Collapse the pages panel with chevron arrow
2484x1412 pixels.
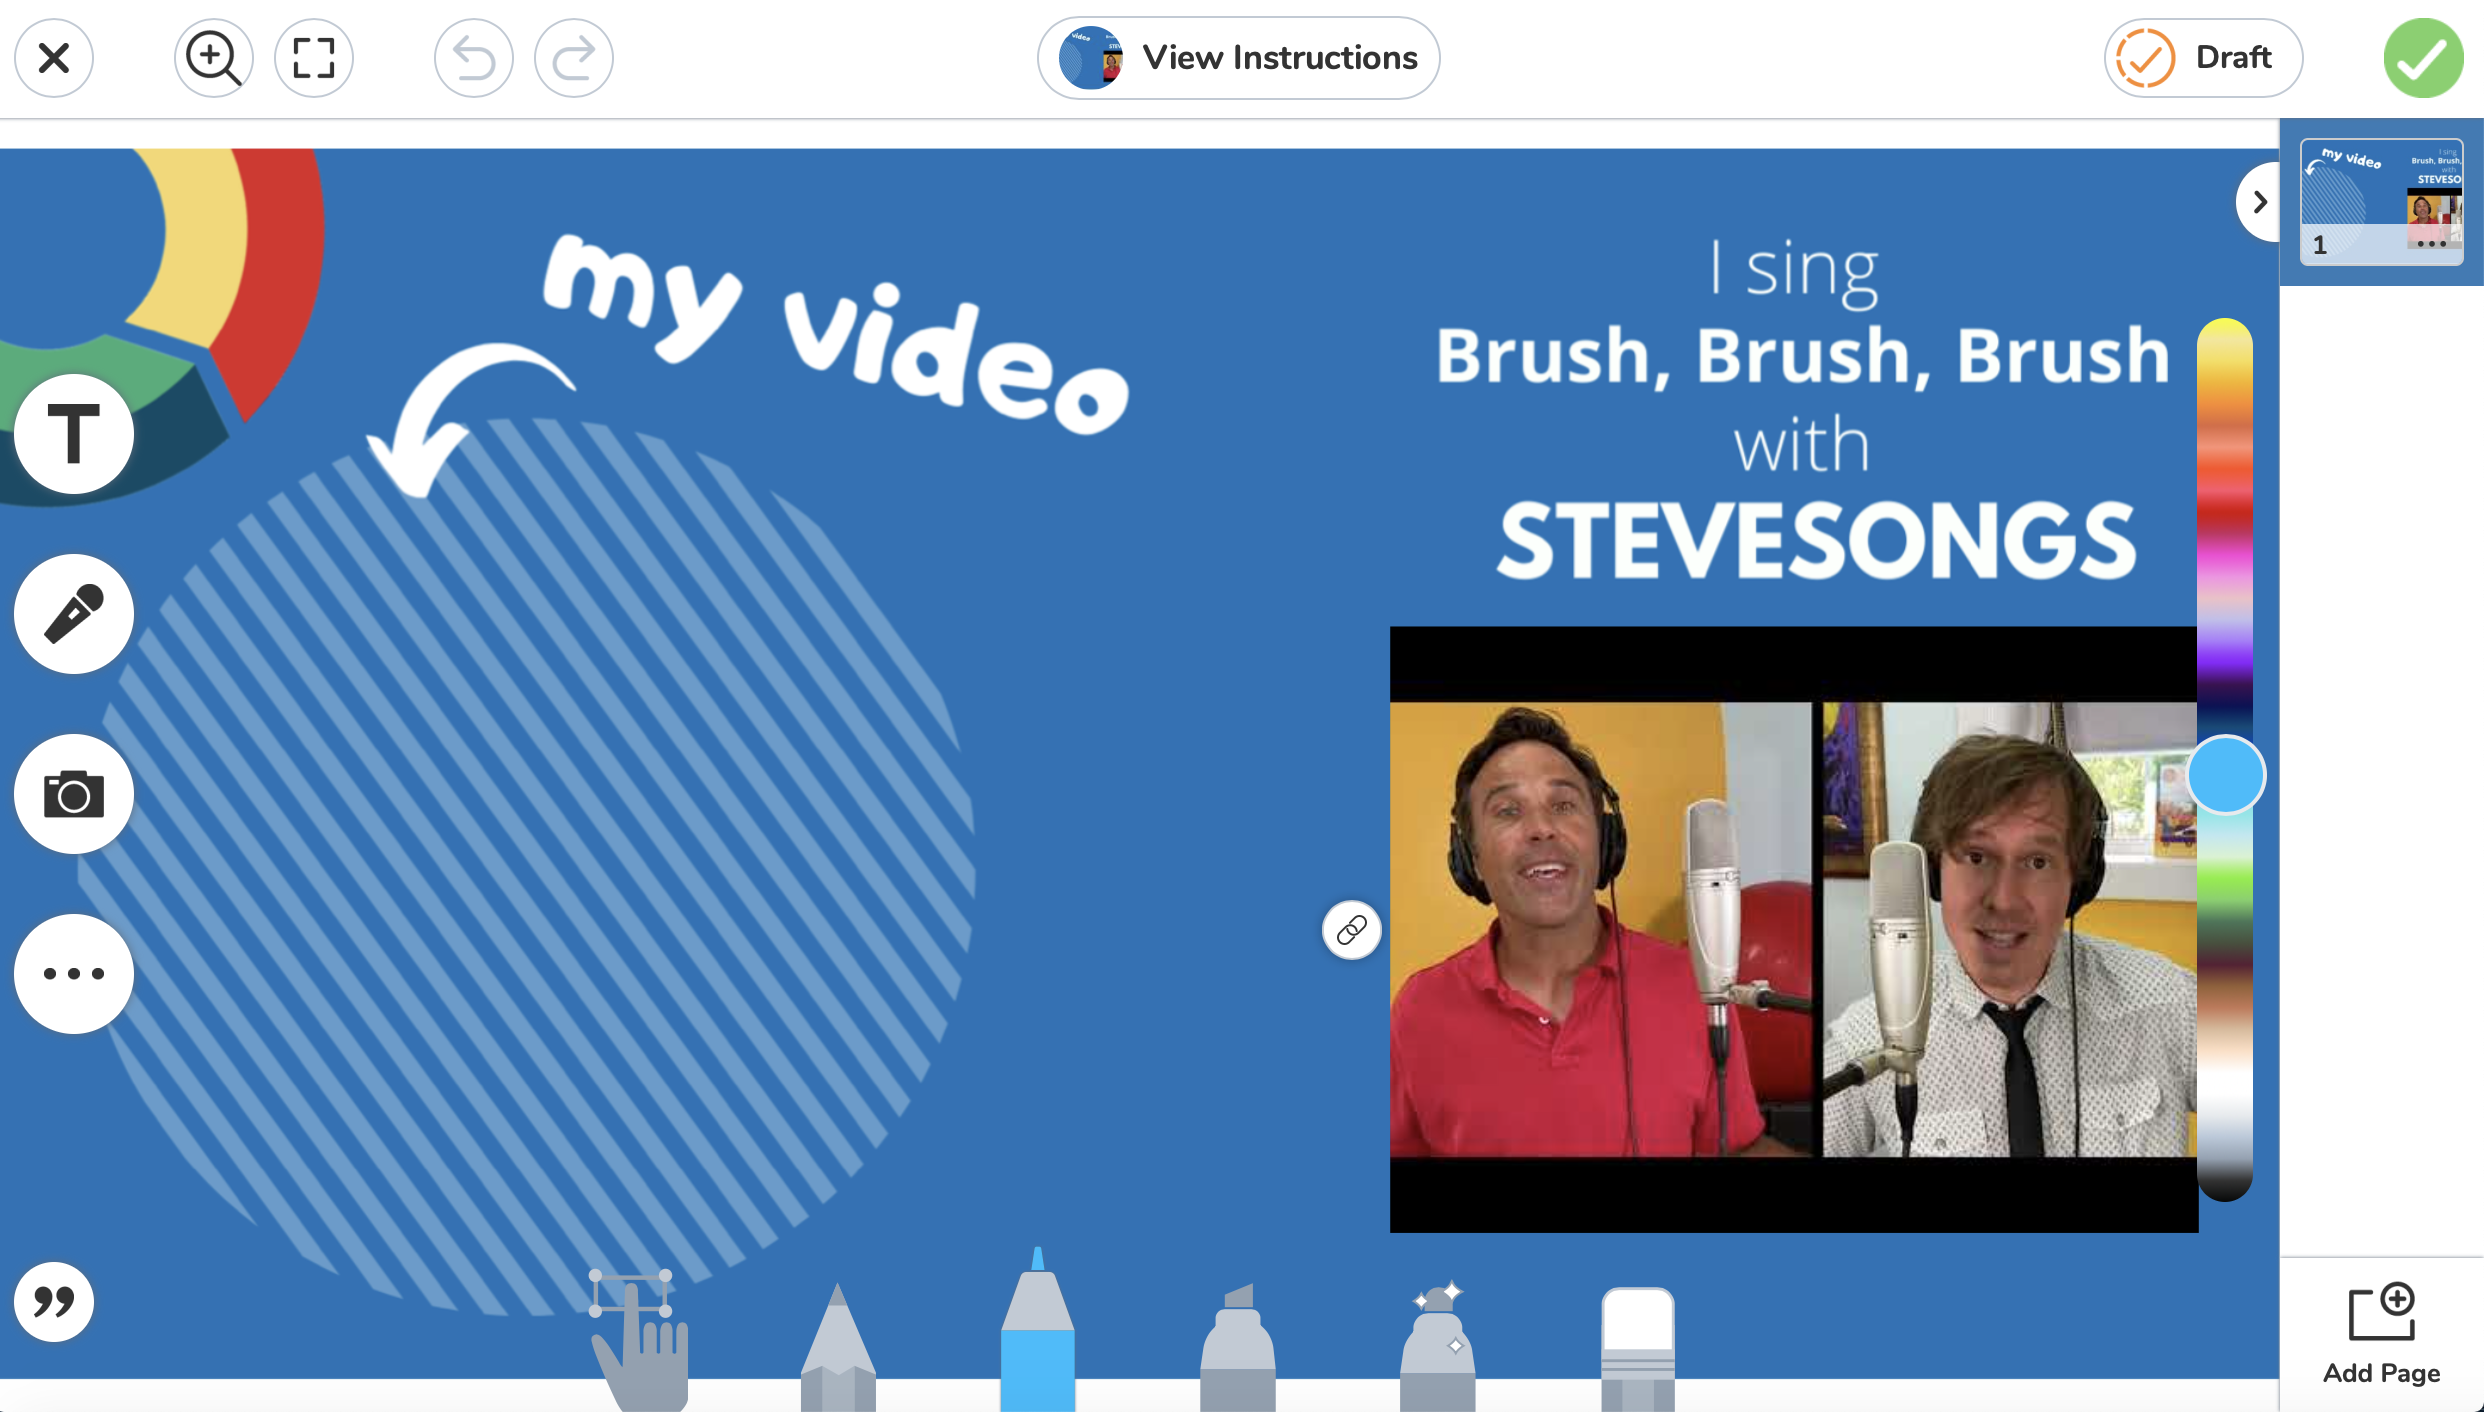(2259, 202)
